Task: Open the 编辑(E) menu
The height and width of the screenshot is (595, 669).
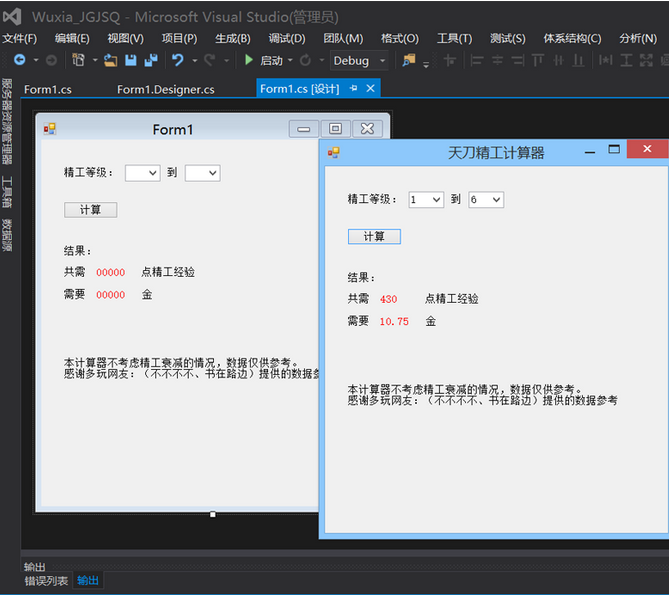Action: (72, 38)
